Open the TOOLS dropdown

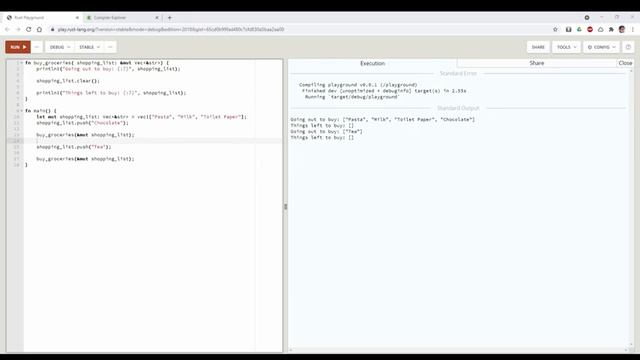pyautogui.click(x=567, y=47)
